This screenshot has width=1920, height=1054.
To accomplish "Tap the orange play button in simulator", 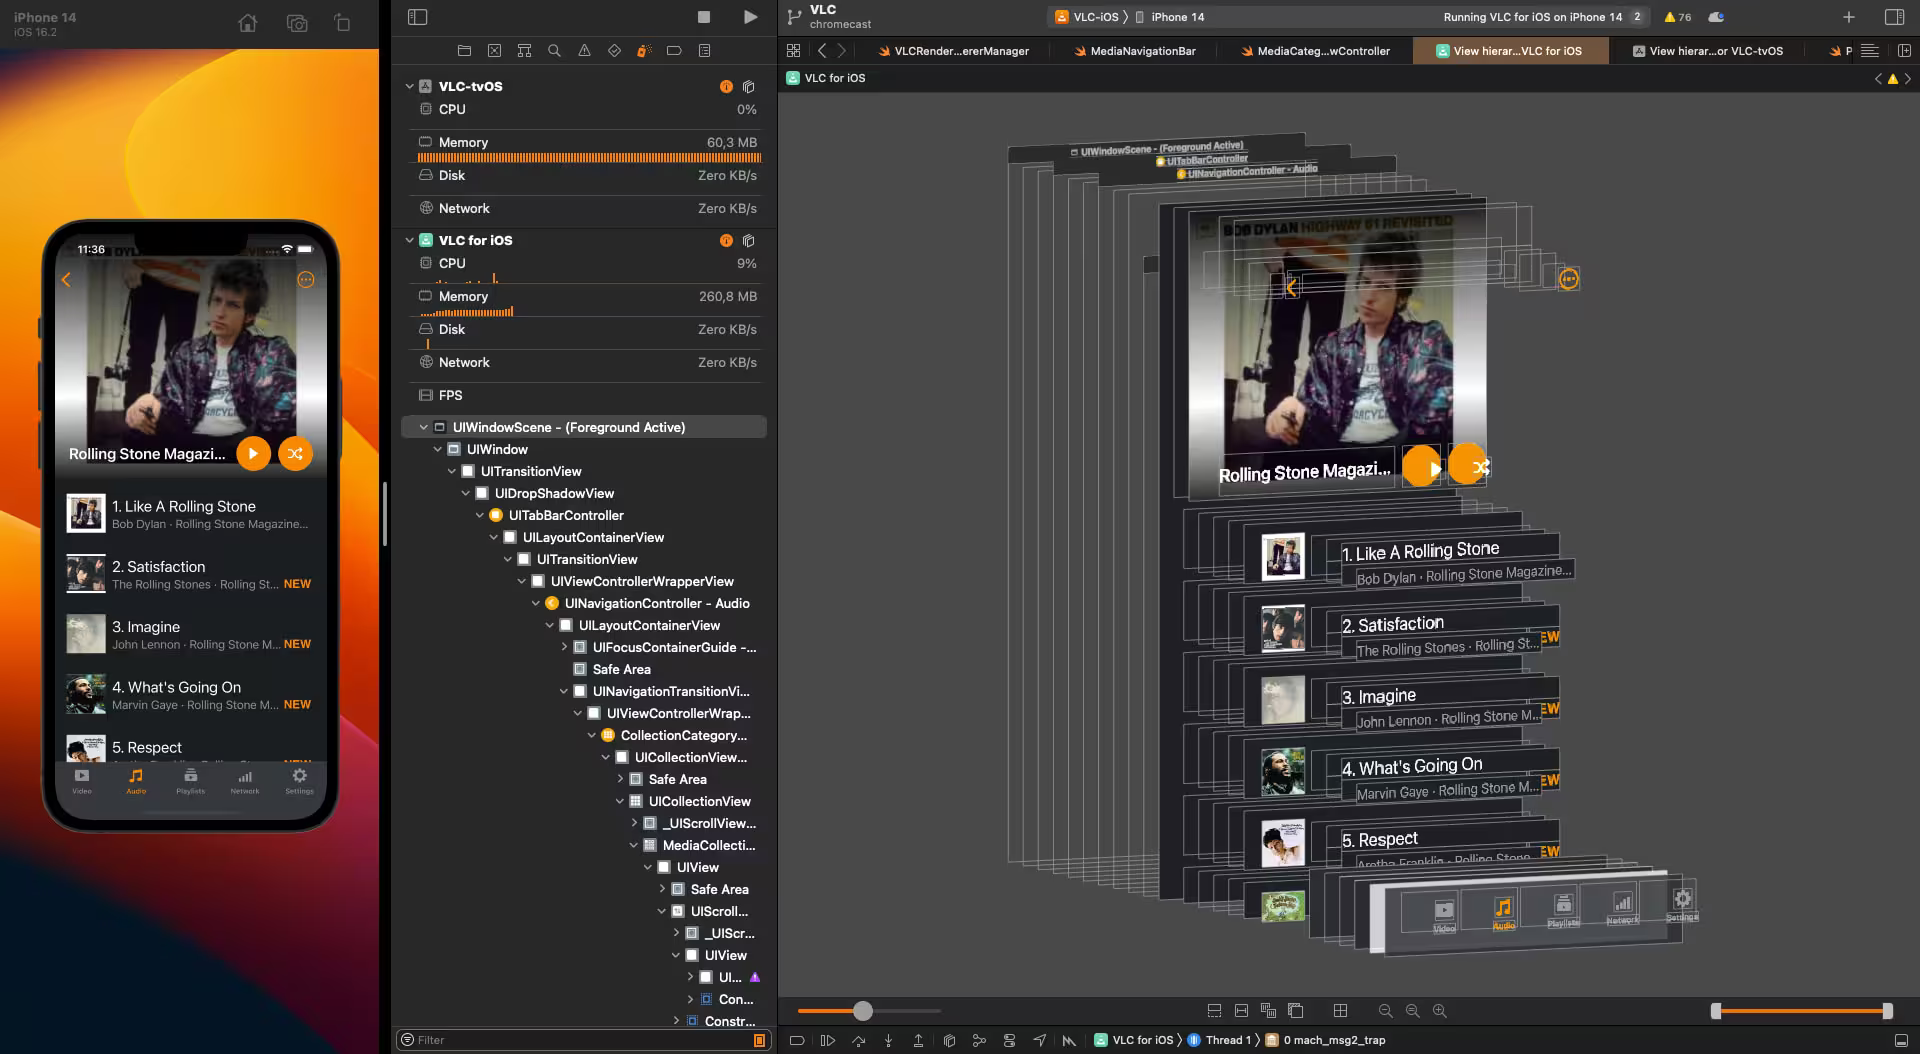I will click(x=253, y=454).
